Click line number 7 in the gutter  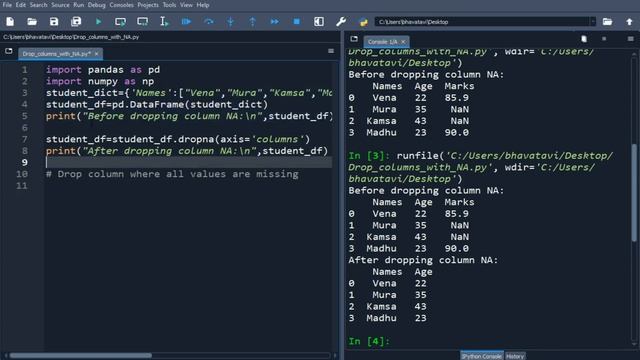(x=24, y=139)
